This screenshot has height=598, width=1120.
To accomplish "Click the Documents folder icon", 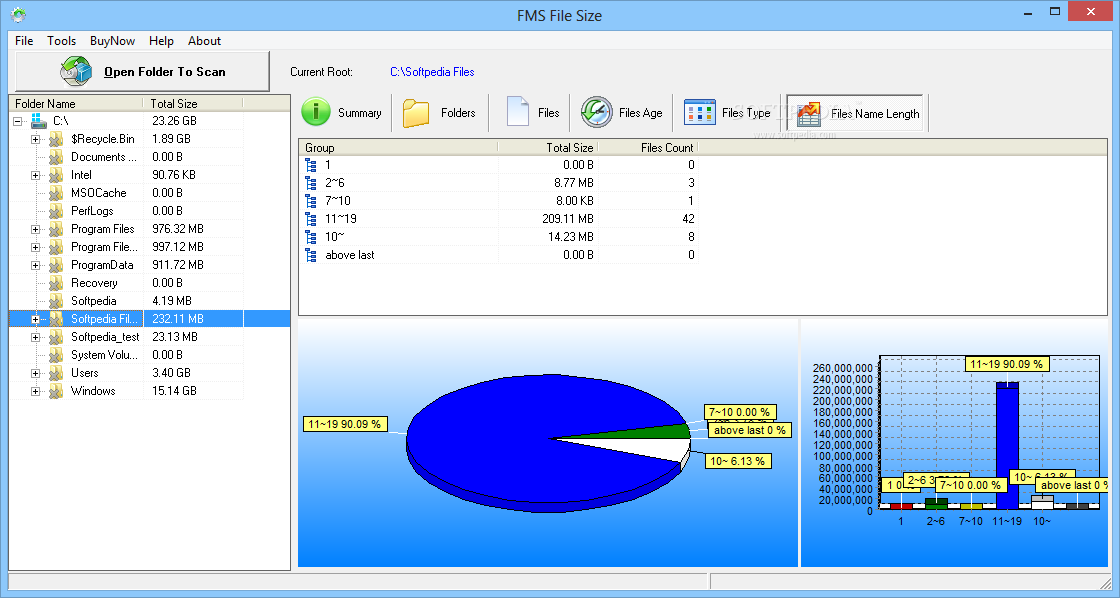I will (56, 156).
